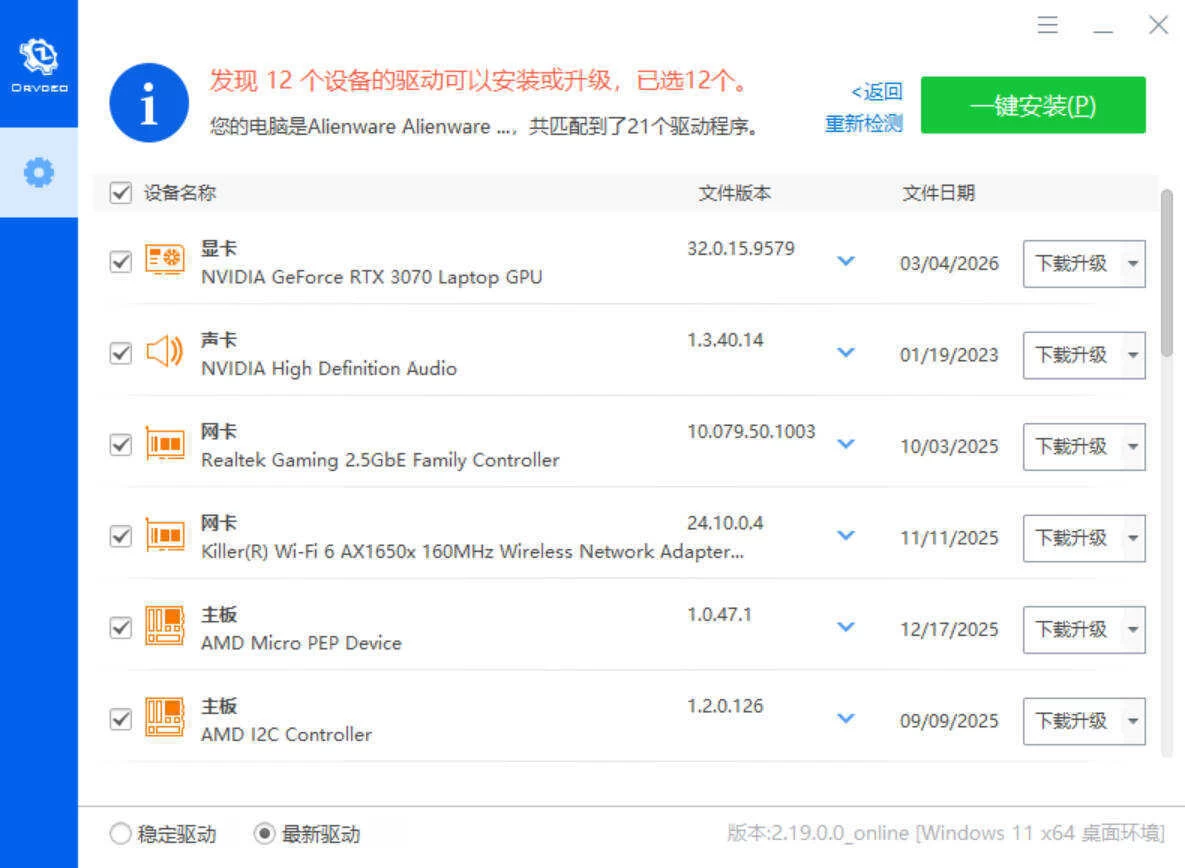Toggle the select-all checkbox beside 设备名称
This screenshot has height=868, width=1185.
pyautogui.click(x=120, y=192)
